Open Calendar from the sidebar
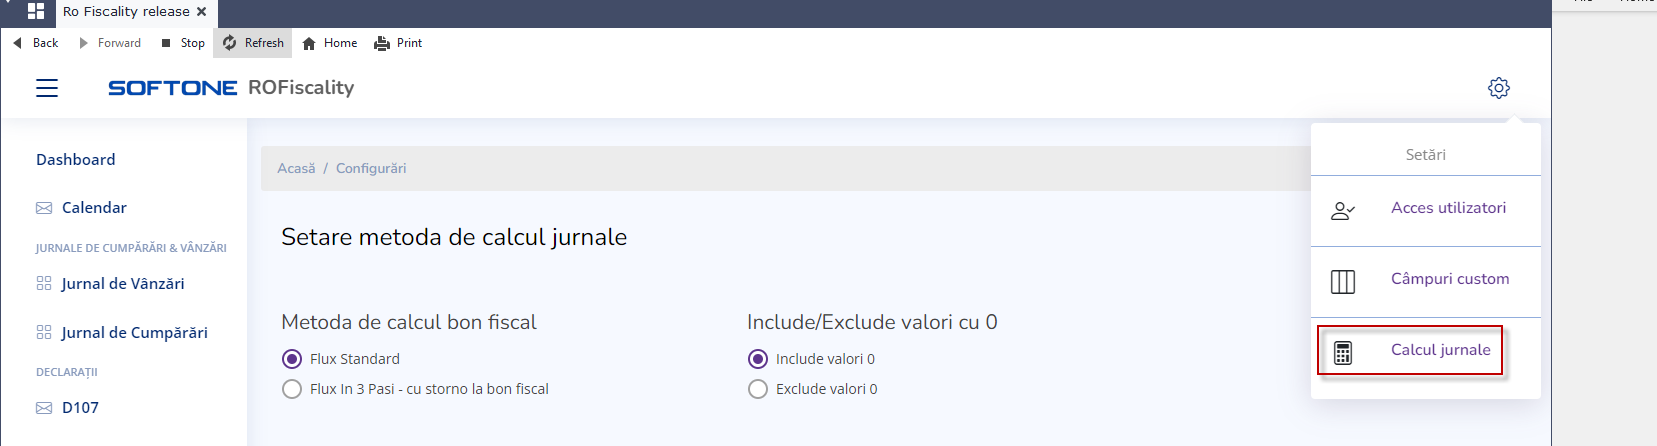This screenshot has height=446, width=1657. (x=94, y=208)
